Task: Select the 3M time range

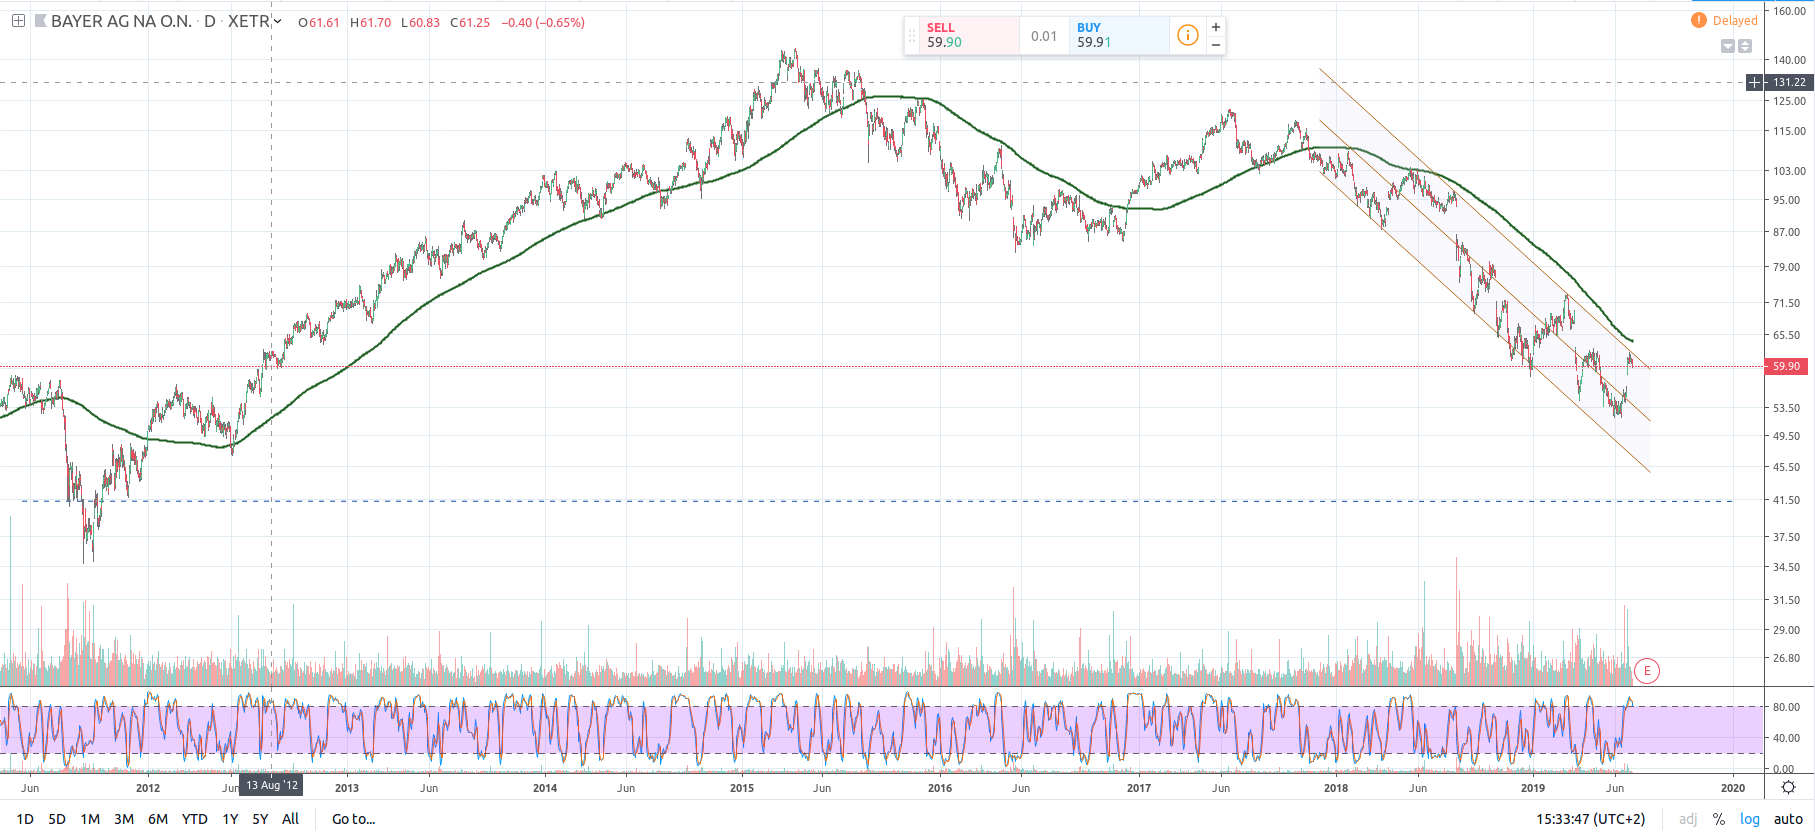Action: pos(124,819)
